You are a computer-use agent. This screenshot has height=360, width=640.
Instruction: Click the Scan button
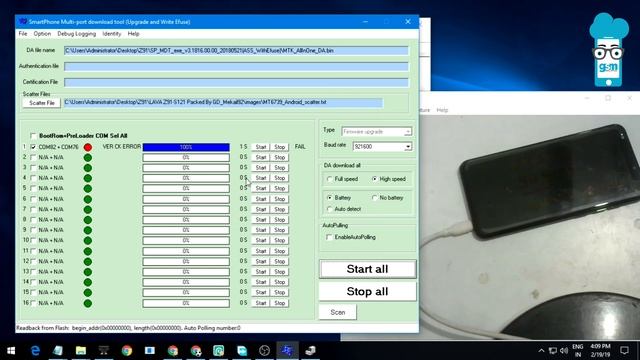pos(338,312)
